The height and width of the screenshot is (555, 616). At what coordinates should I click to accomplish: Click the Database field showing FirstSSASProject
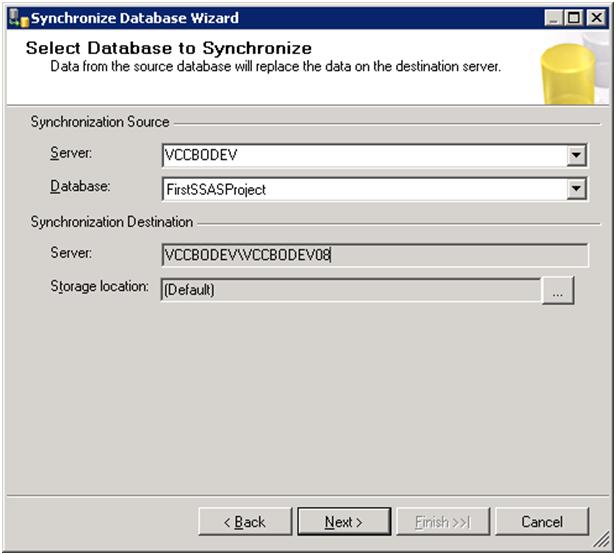pos(374,189)
